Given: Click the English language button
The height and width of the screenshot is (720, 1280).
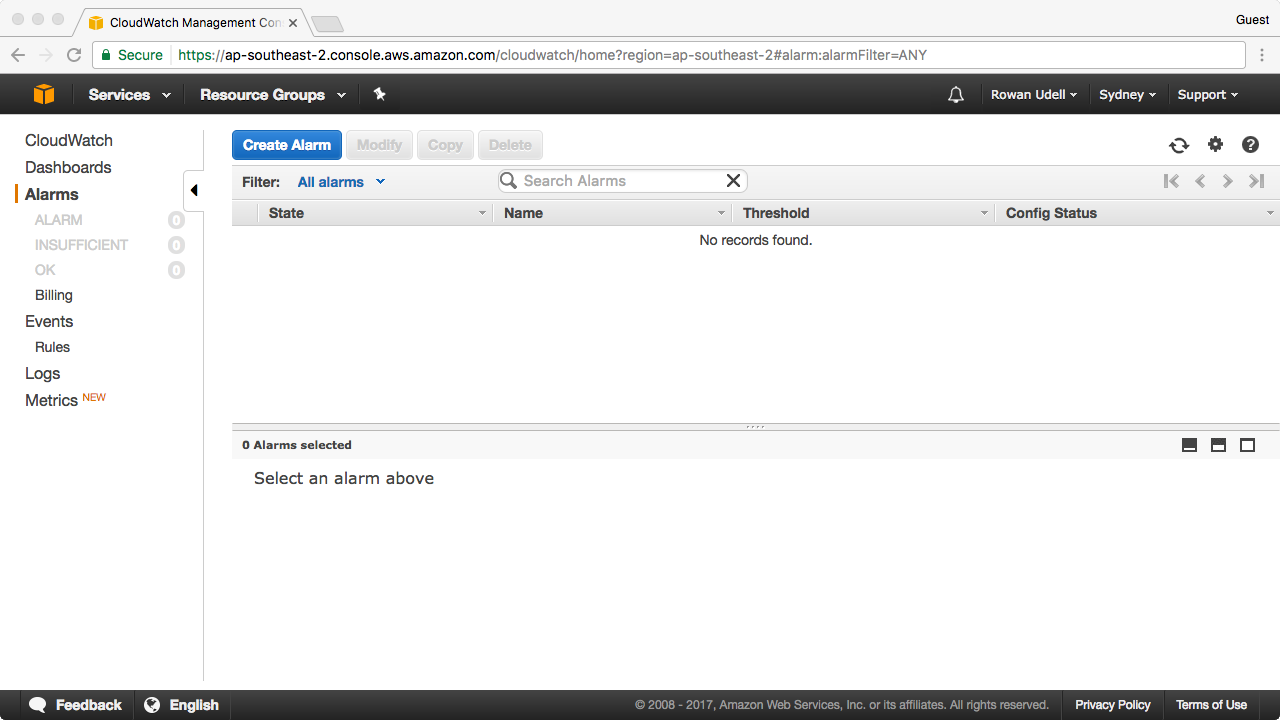Looking at the screenshot, I should pyautogui.click(x=181, y=705).
